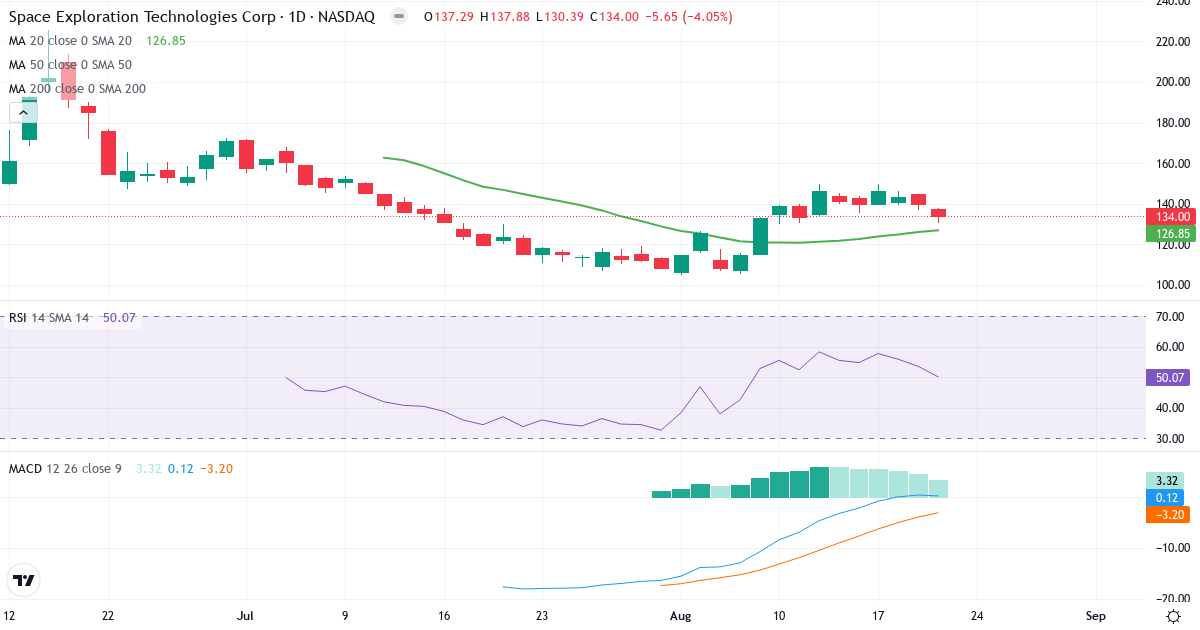The height and width of the screenshot is (630, 1200).
Task: Click the Sep label on time axis
Action: tap(1096, 616)
